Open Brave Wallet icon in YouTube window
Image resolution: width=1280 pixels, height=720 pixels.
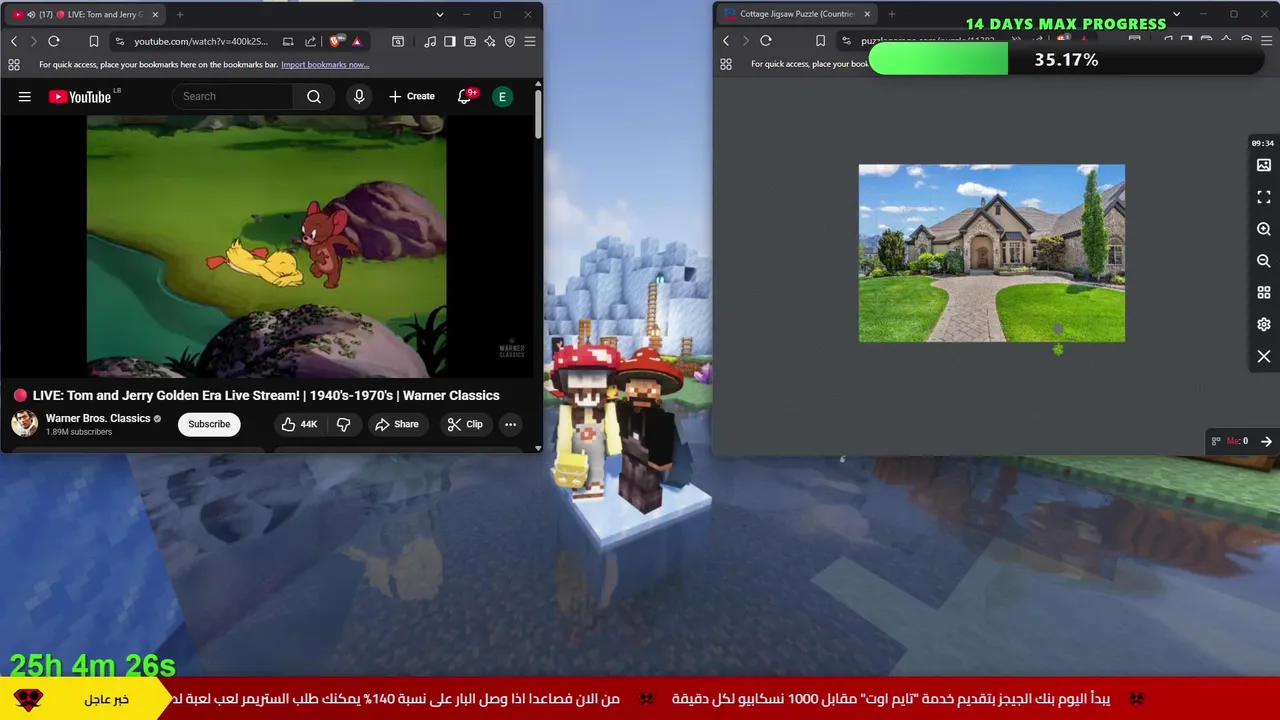click(470, 41)
